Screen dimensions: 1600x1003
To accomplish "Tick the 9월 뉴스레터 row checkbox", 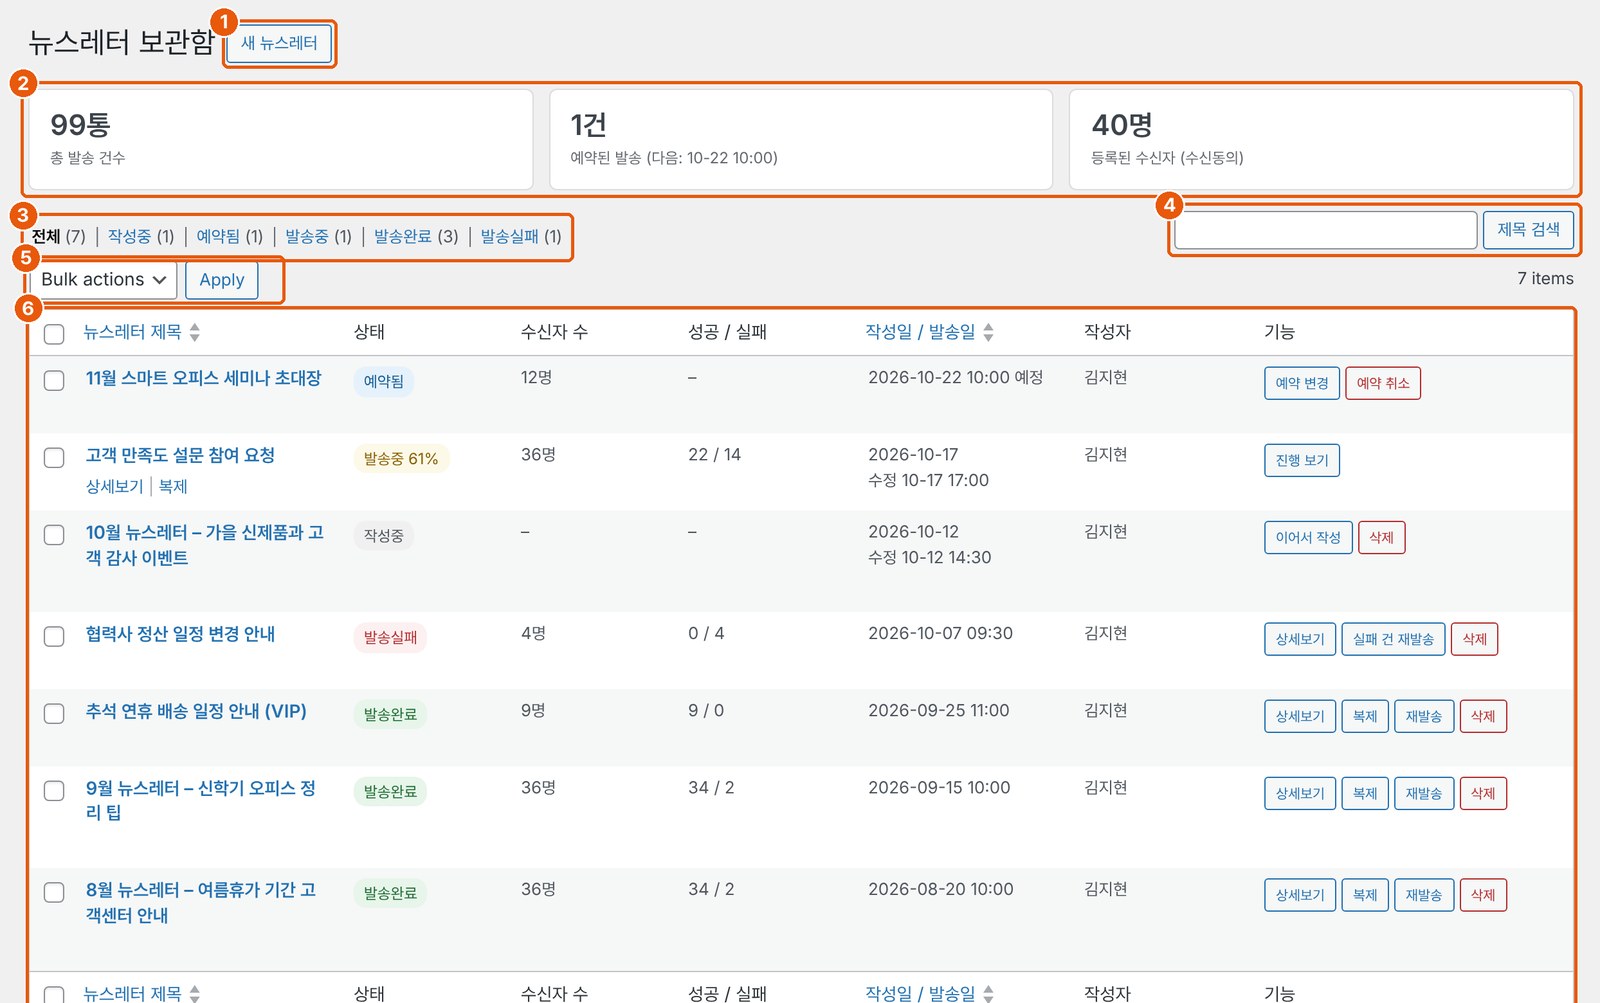I will [54, 791].
